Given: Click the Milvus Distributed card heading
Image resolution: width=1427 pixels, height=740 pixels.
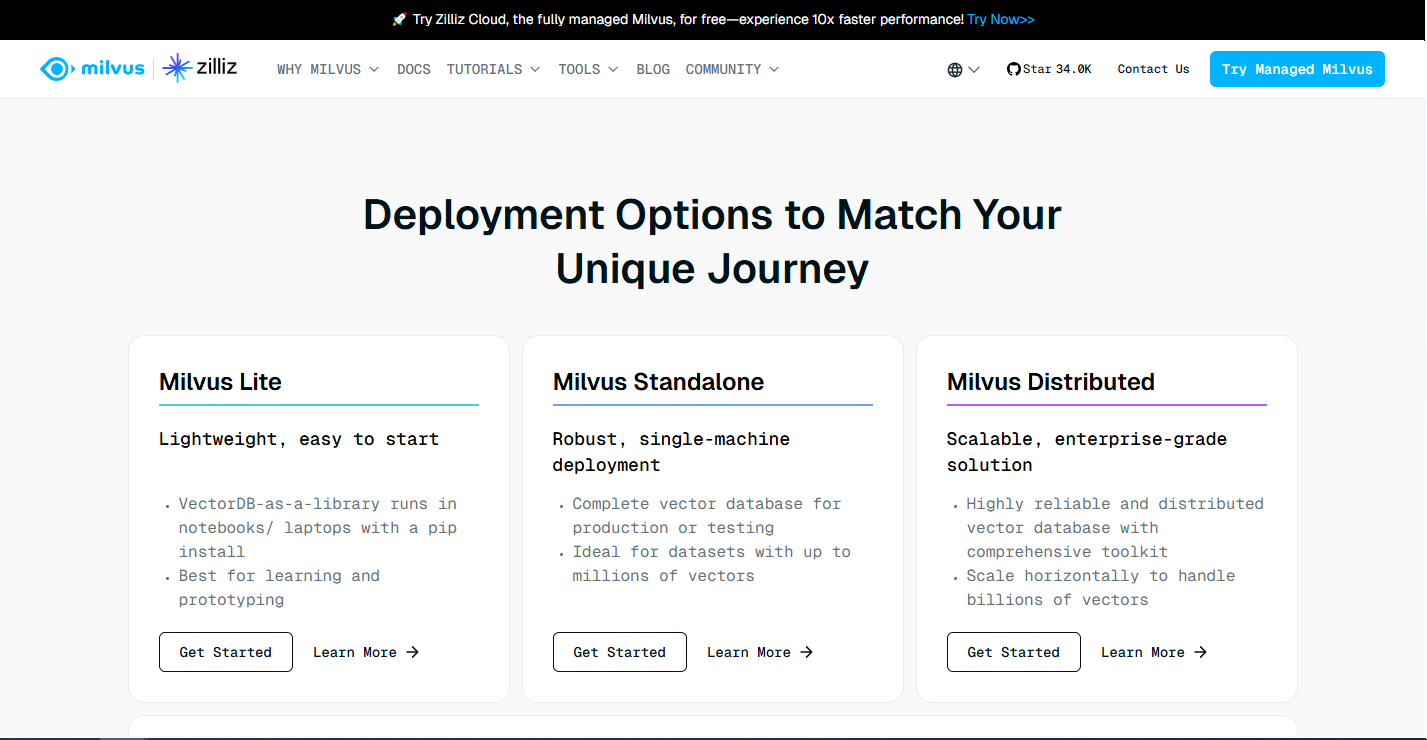Looking at the screenshot, I should pos(1051,382).
